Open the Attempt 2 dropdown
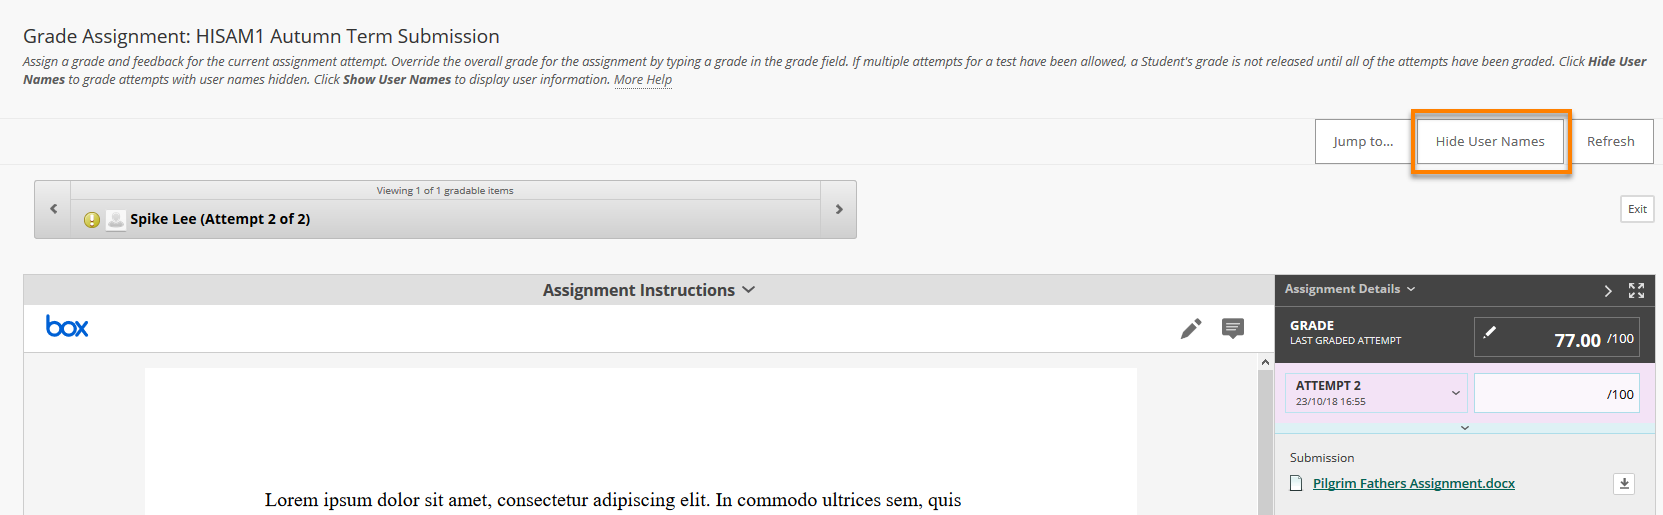The width and height of the screenshot is (1663, 515). pyautogui.click(x=1376, y=393)
